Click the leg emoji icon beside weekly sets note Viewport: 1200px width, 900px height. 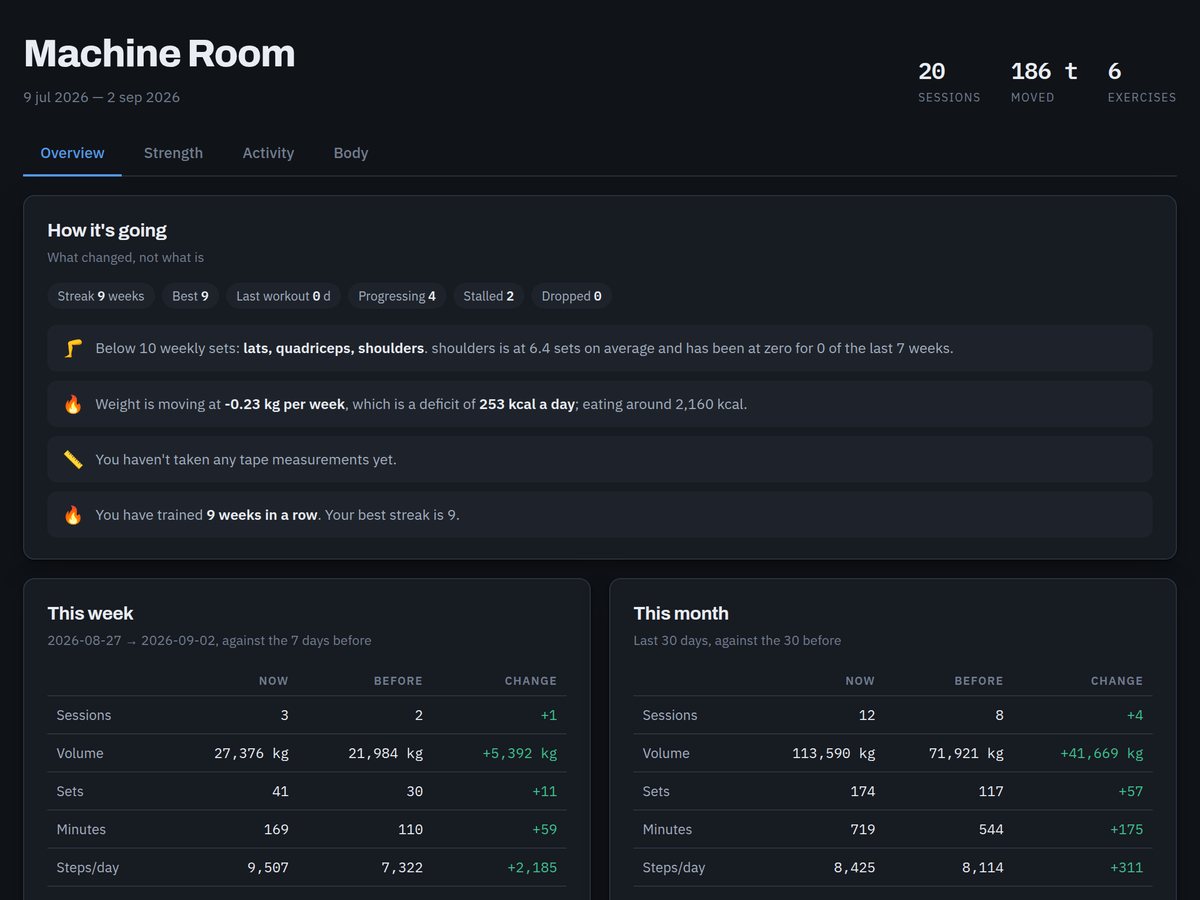[73, 348]
